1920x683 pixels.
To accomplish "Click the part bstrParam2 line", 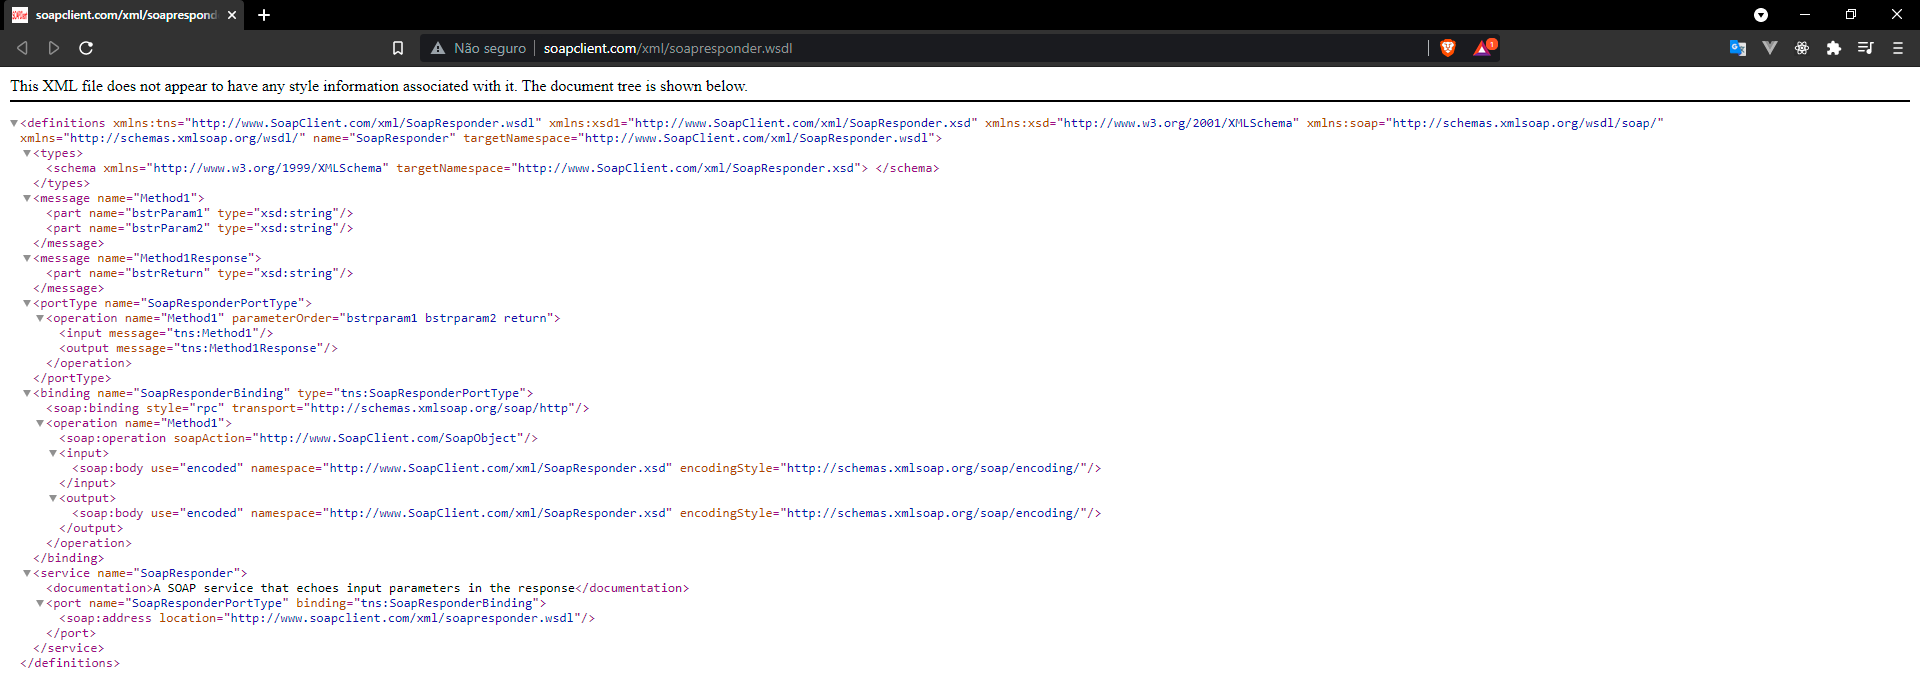I will click(200, 228).
